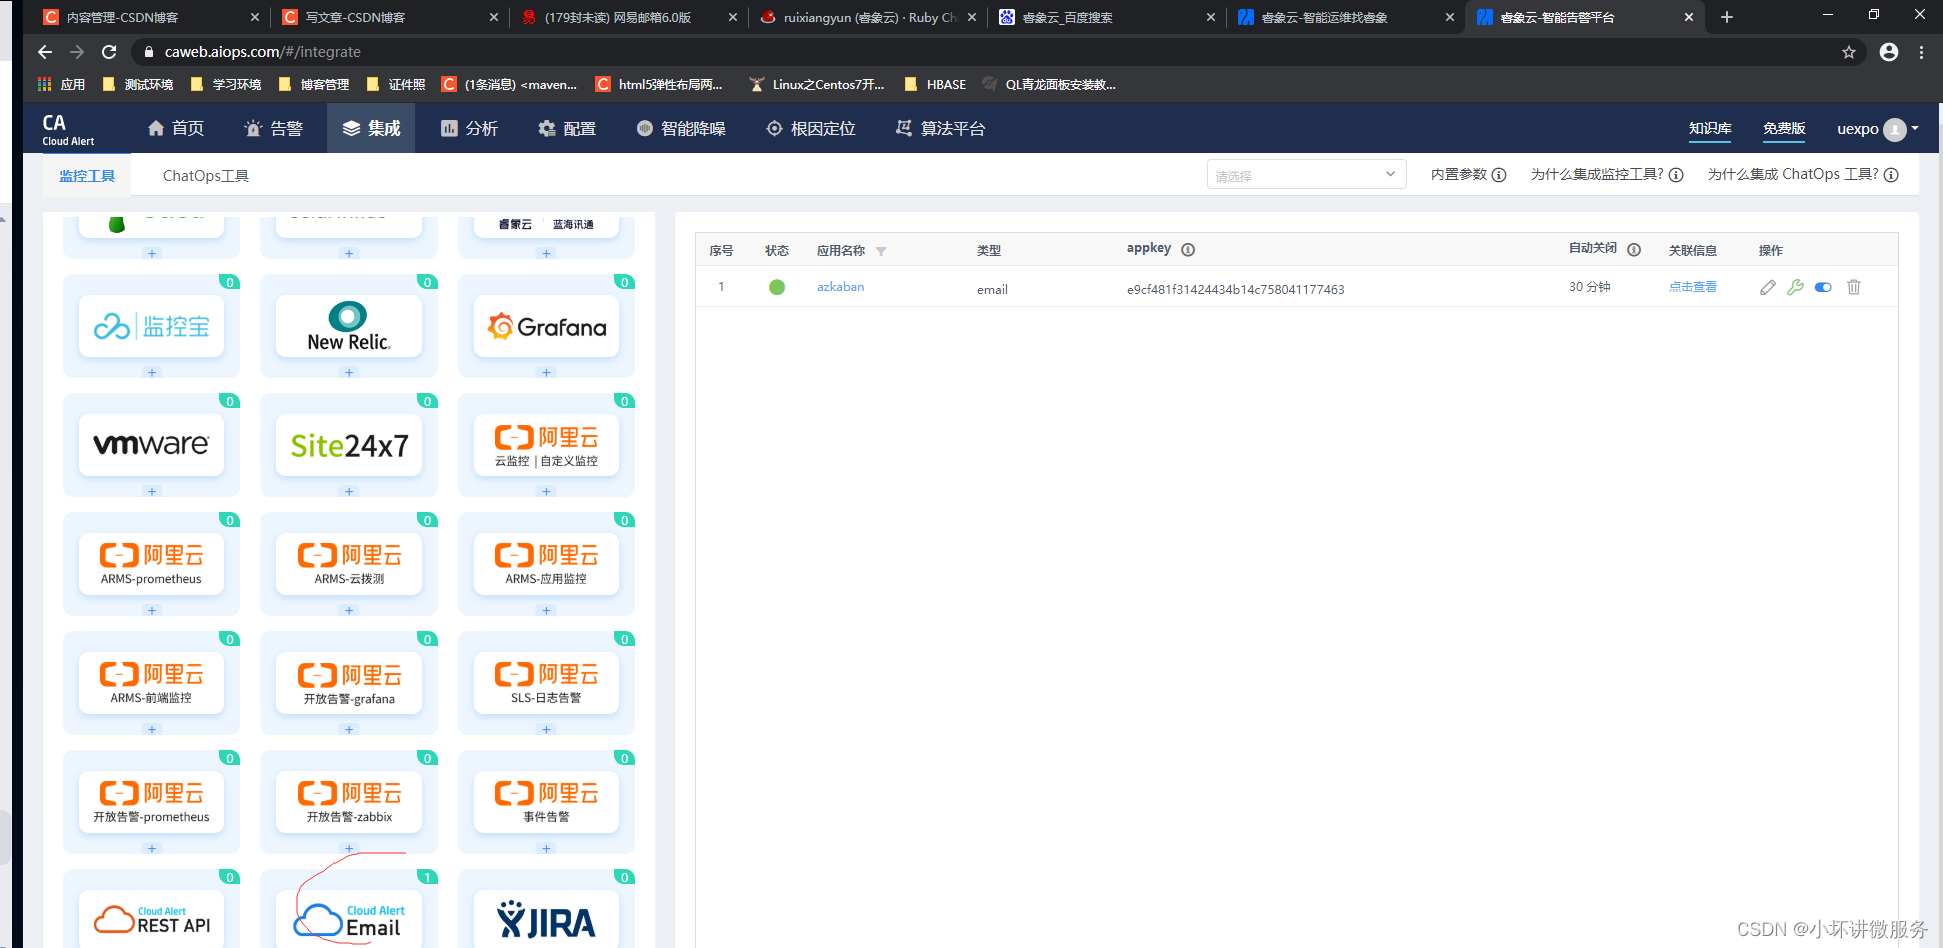Select the 阿里云 开放告警-zabbix card

tap(349, 802)
